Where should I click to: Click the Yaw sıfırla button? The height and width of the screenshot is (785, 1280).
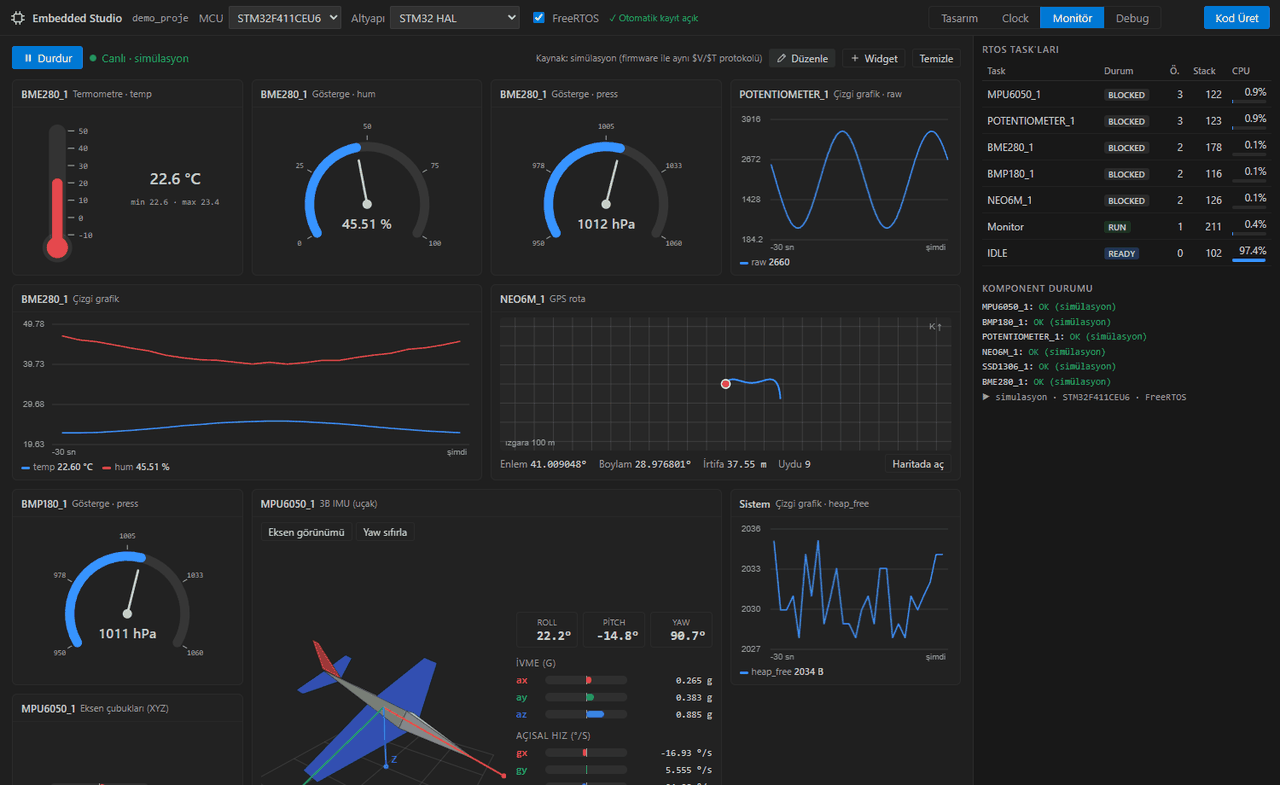(x=385, y=532)
